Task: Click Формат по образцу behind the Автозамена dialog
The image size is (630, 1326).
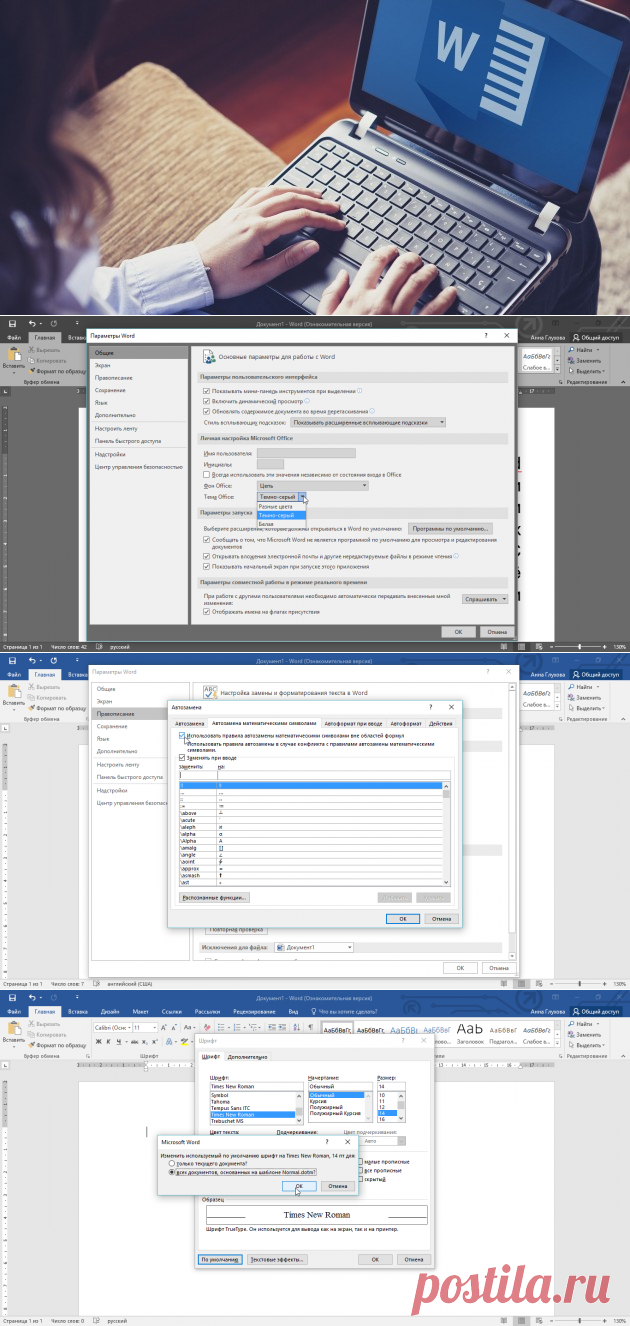Action: pos(59,710)
